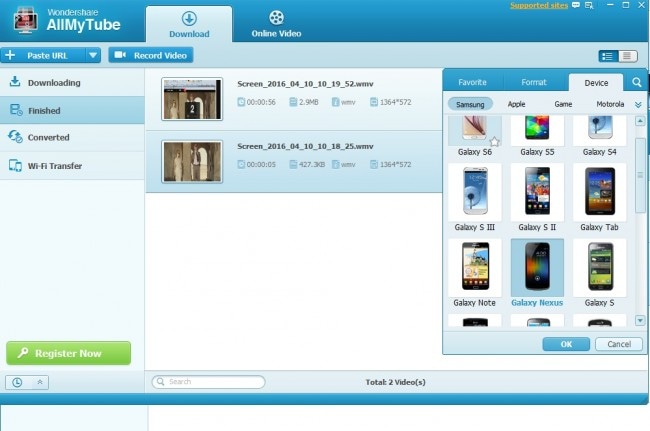Confirm with the OK button
The width and height of the screenshot is (650, 431).
(566, 344)
